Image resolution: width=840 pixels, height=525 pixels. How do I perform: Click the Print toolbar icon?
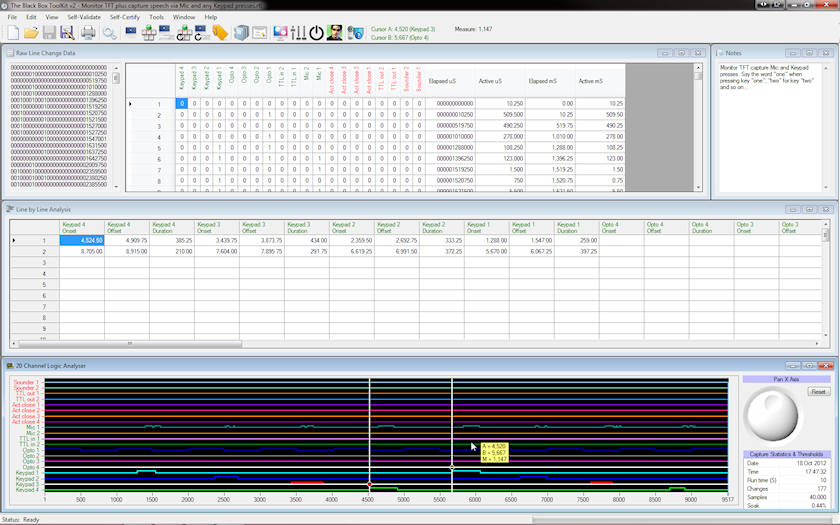pos(88,33)
